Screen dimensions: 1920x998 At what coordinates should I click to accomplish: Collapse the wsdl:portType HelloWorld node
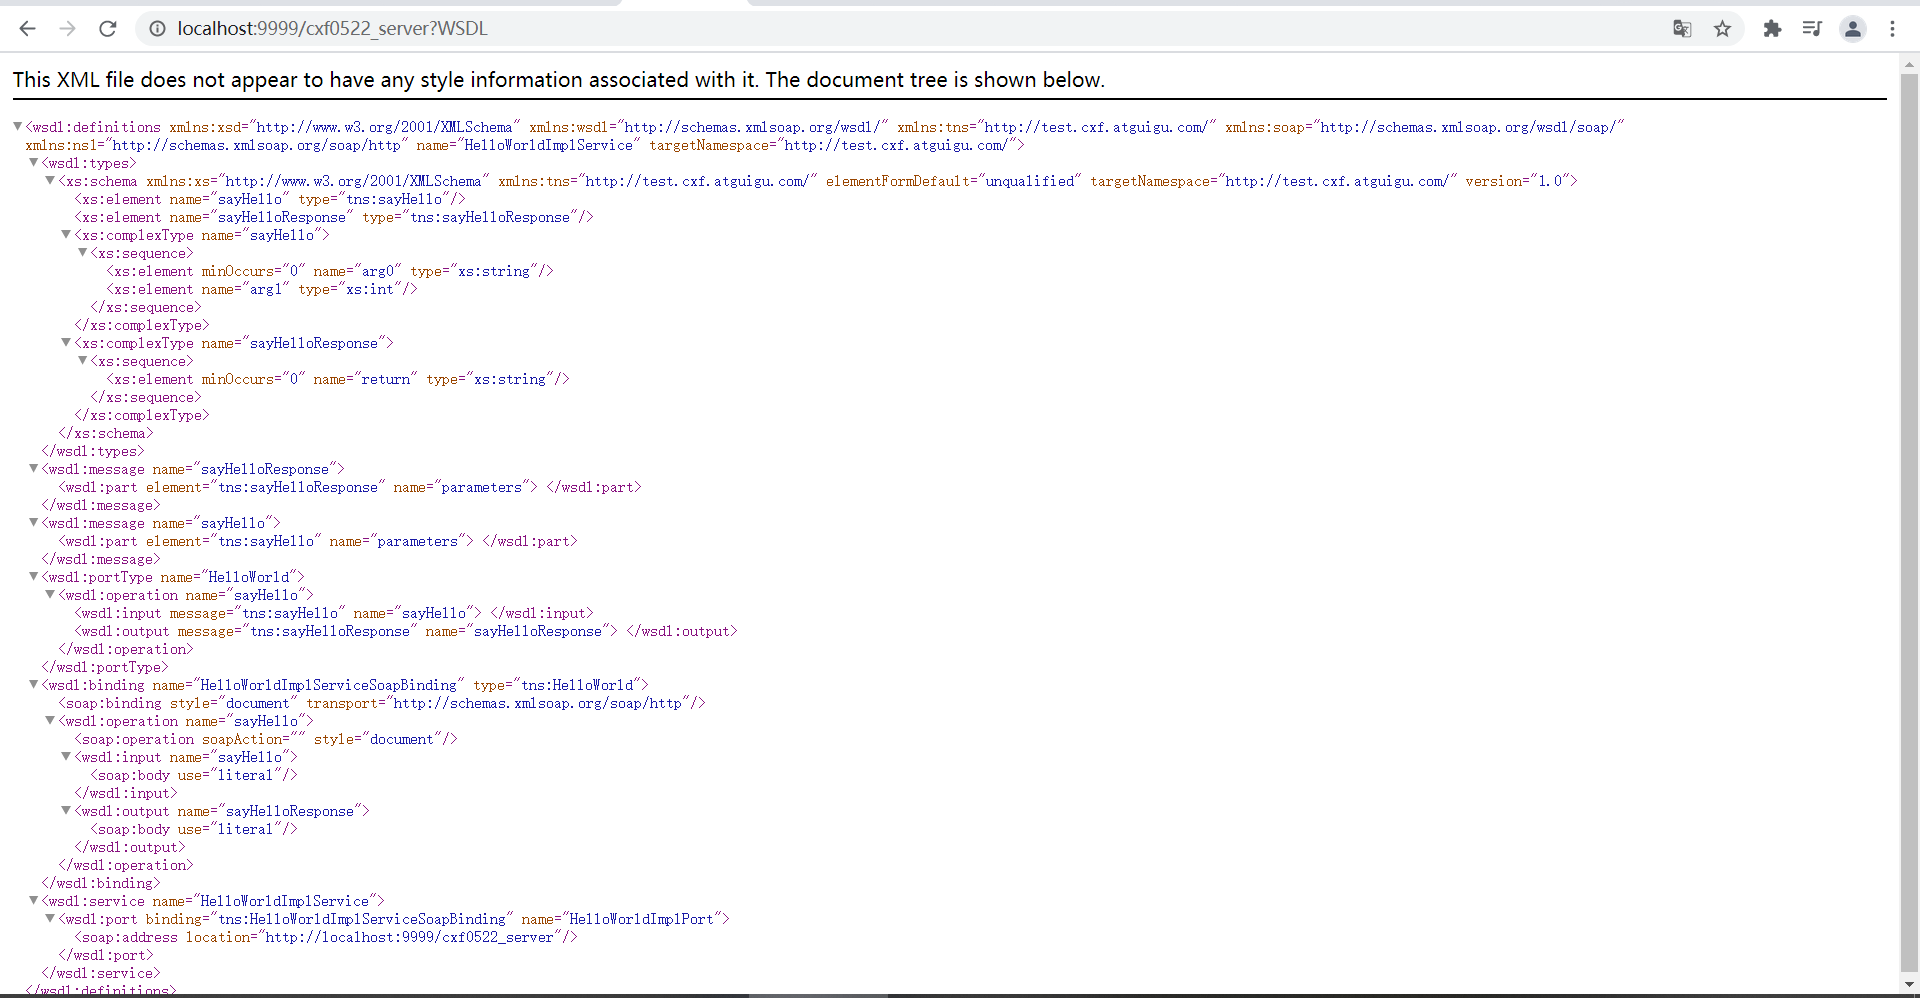(x=33, y=577)
